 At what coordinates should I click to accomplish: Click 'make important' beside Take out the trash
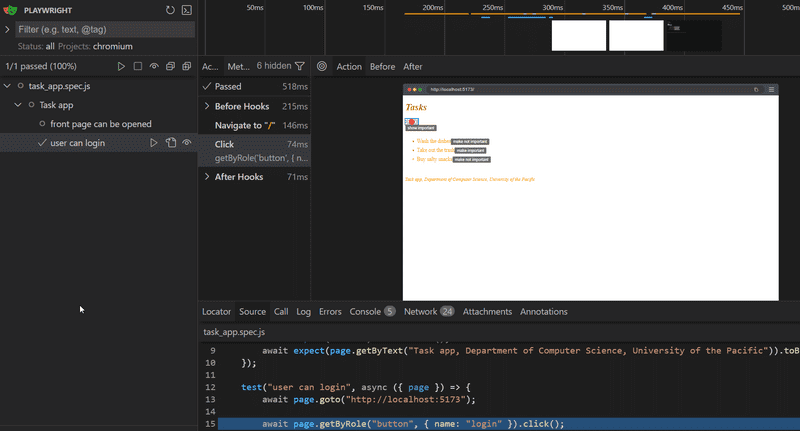pos(470,150)
